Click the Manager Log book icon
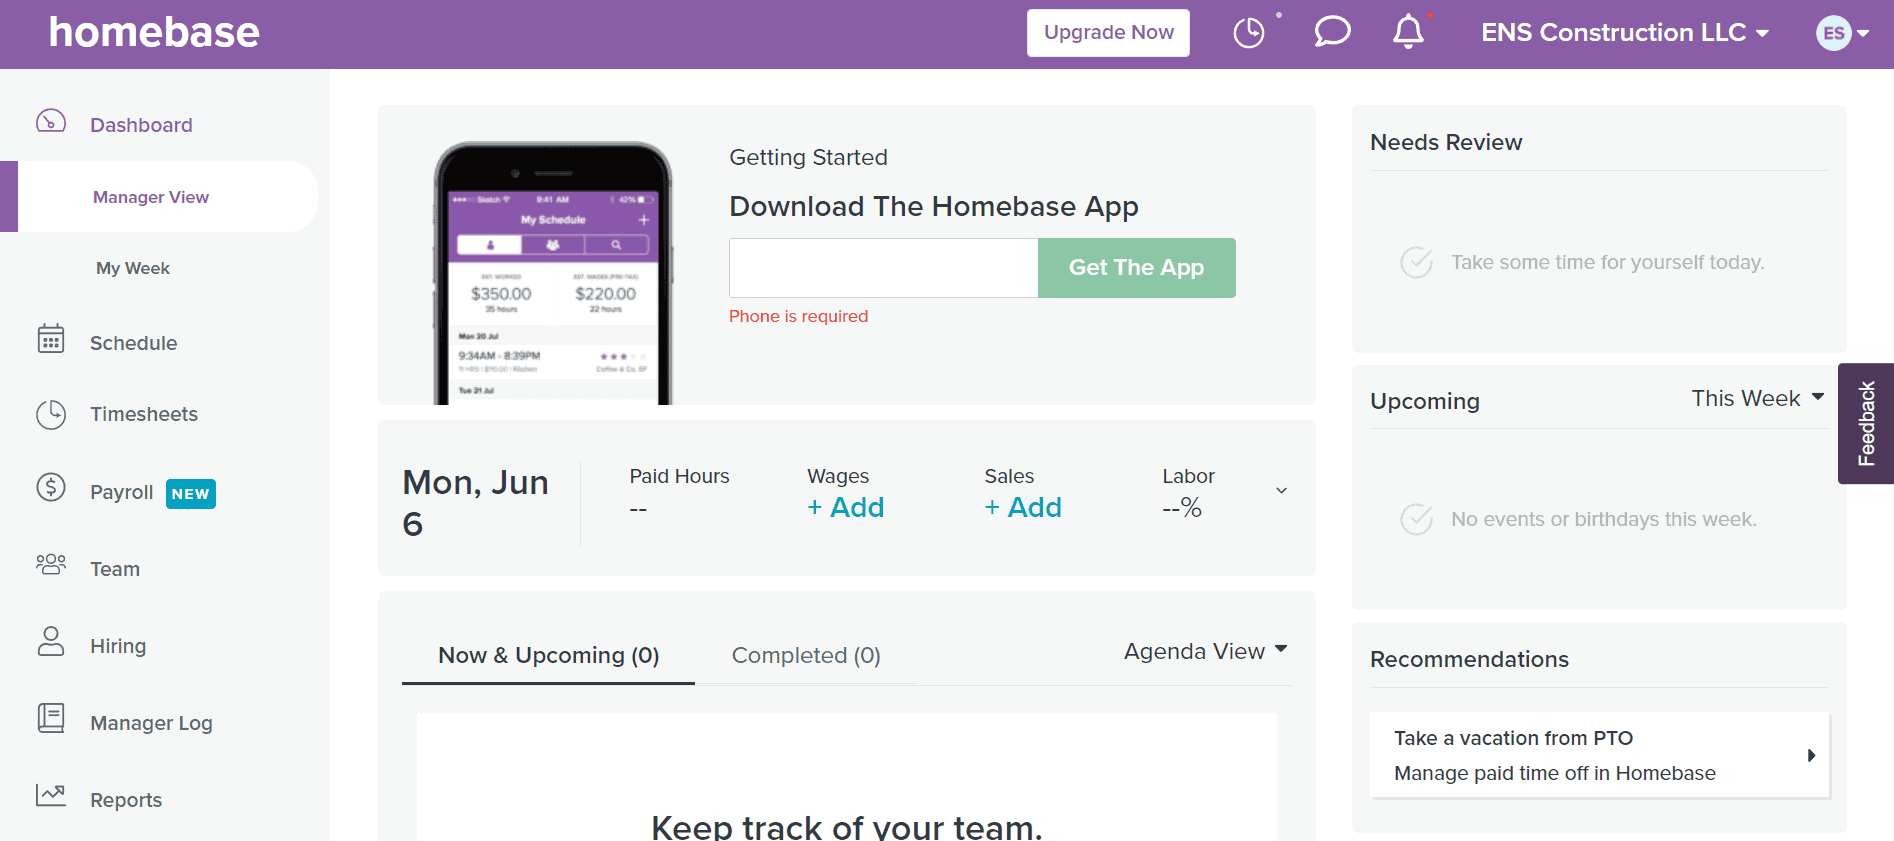Image resolution: width=1894 pixels, height=841 pixels. pyautogui.click(x=51, y=718)
